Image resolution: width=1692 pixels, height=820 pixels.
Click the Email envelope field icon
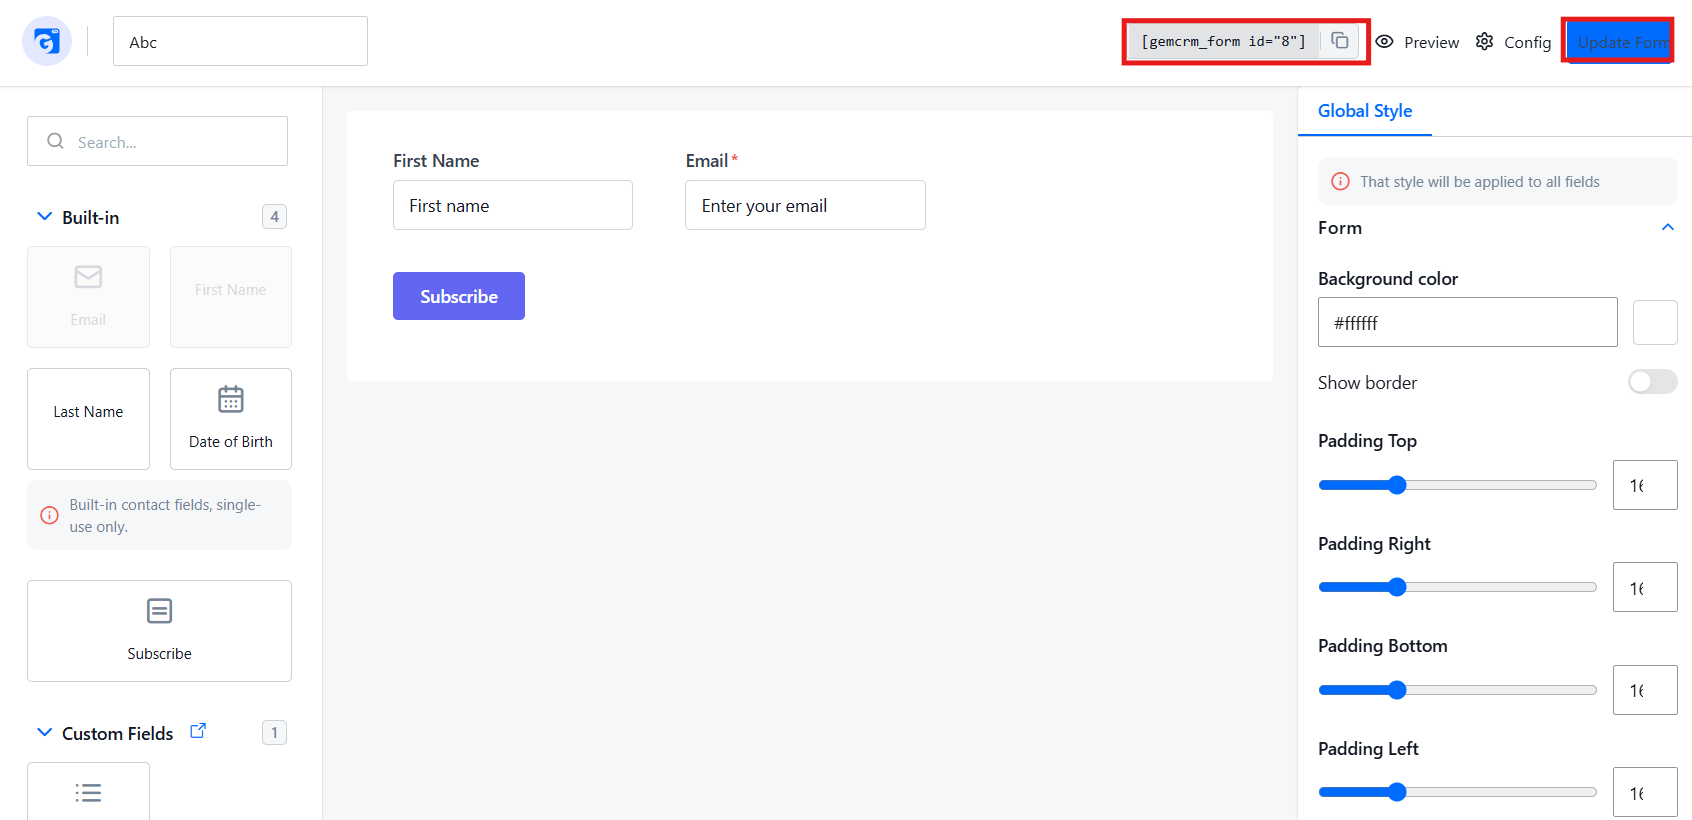pyautogui.click(x=88, y=277)
